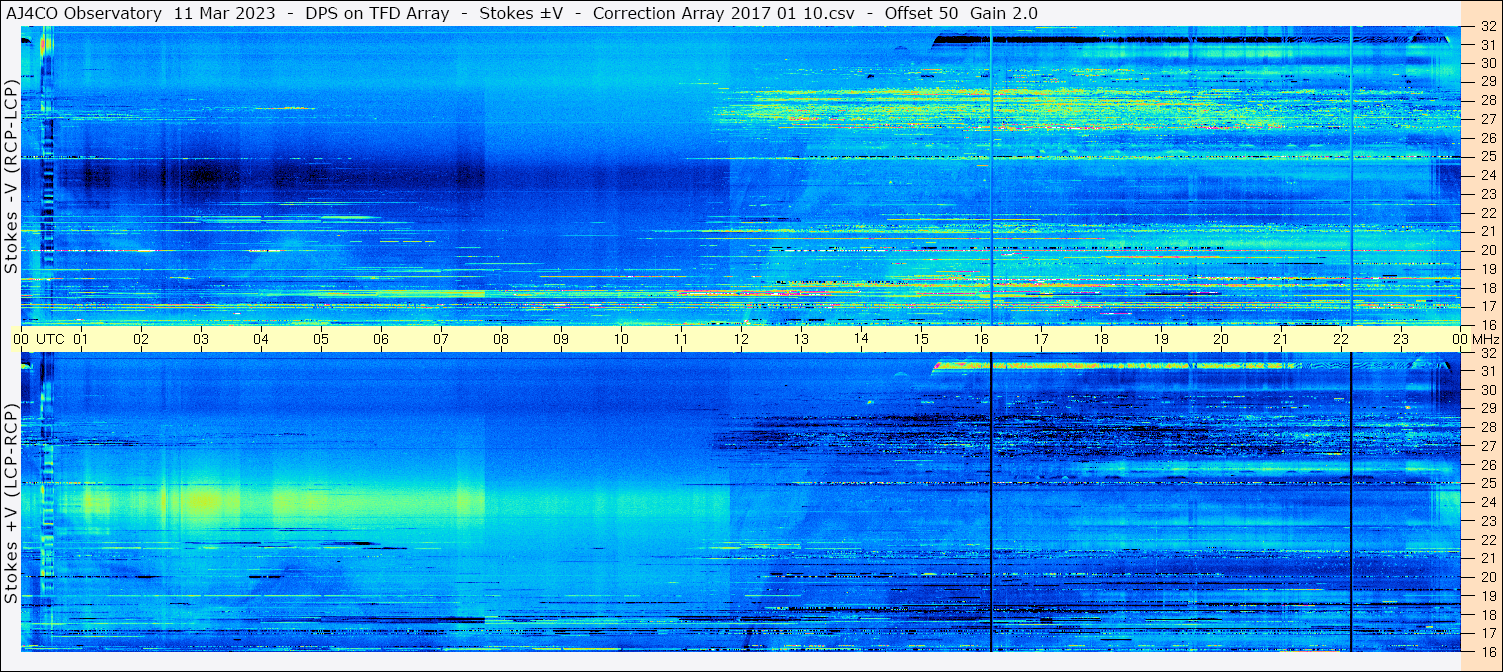Click the 28 MHz label of the Stokes -V panel
The width and height of the screenshot is (1503, 672).
1488,100
